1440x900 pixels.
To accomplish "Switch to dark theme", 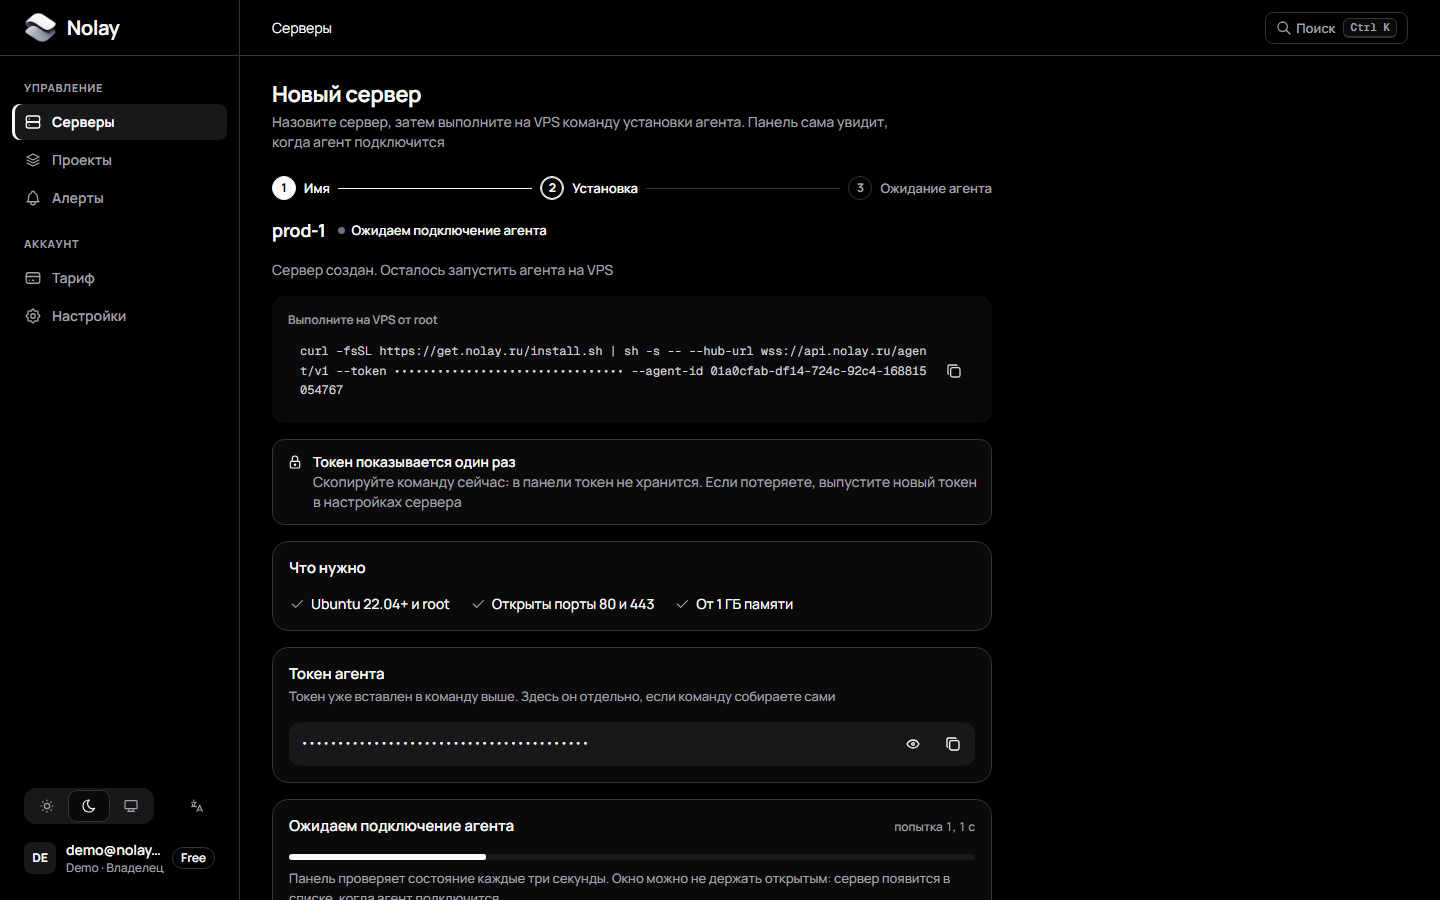I will click(x=89, y=806).
